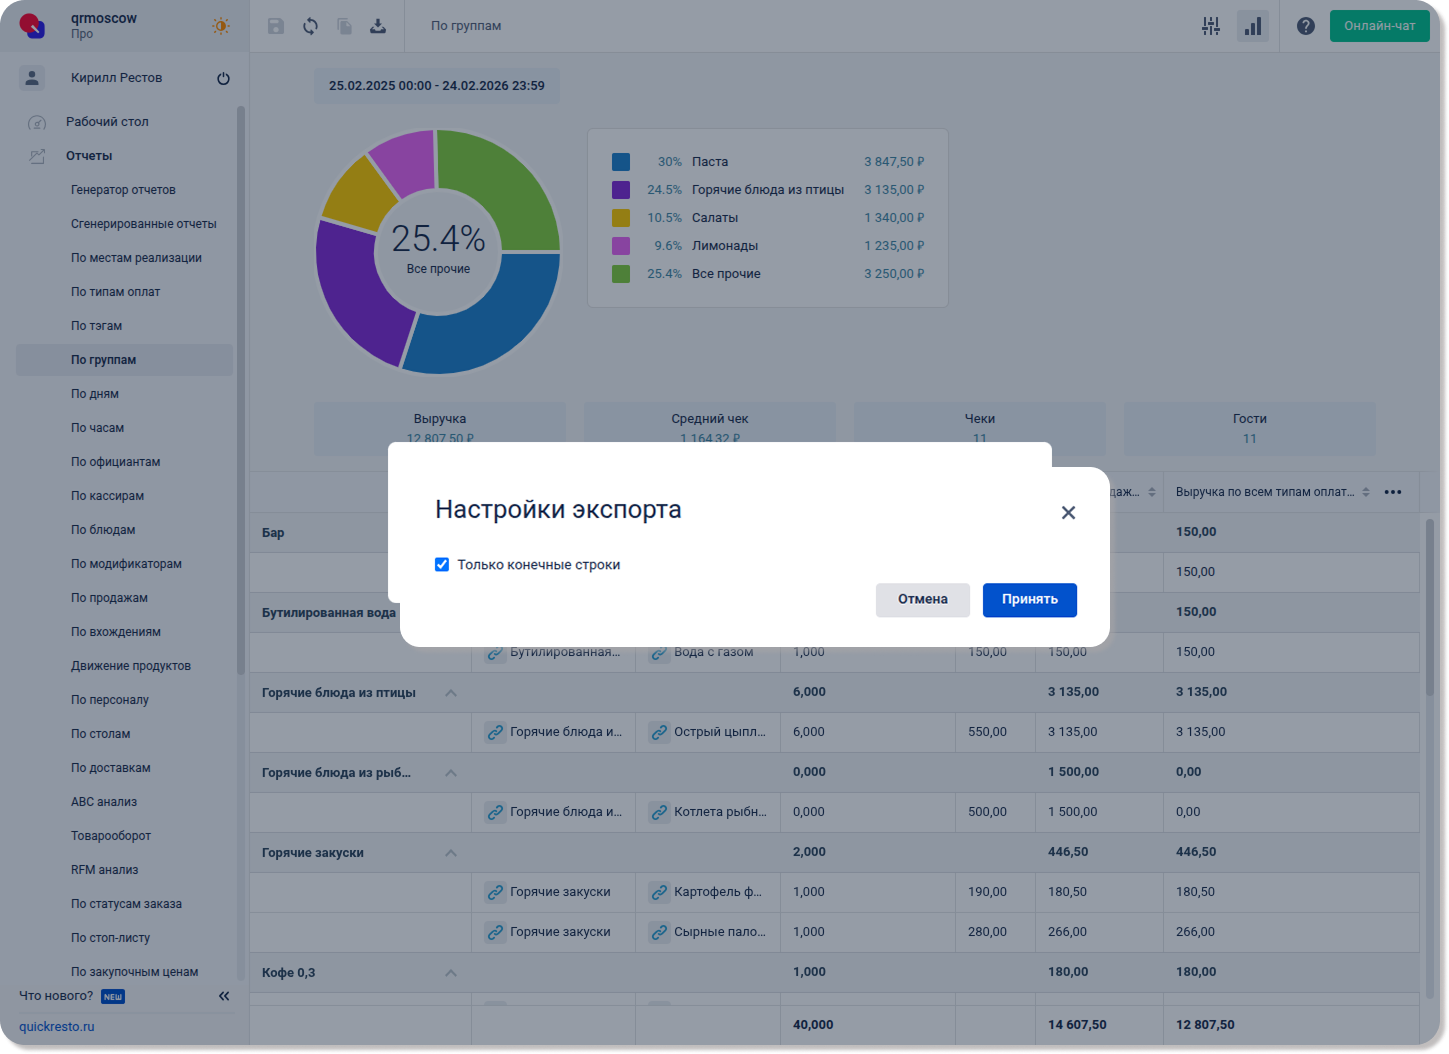Image resolution: width=1449 pixels, height=1054 pixels.
Task: Collapse the "Горячие блюда из птицы" group
Action: click(451, 693)
